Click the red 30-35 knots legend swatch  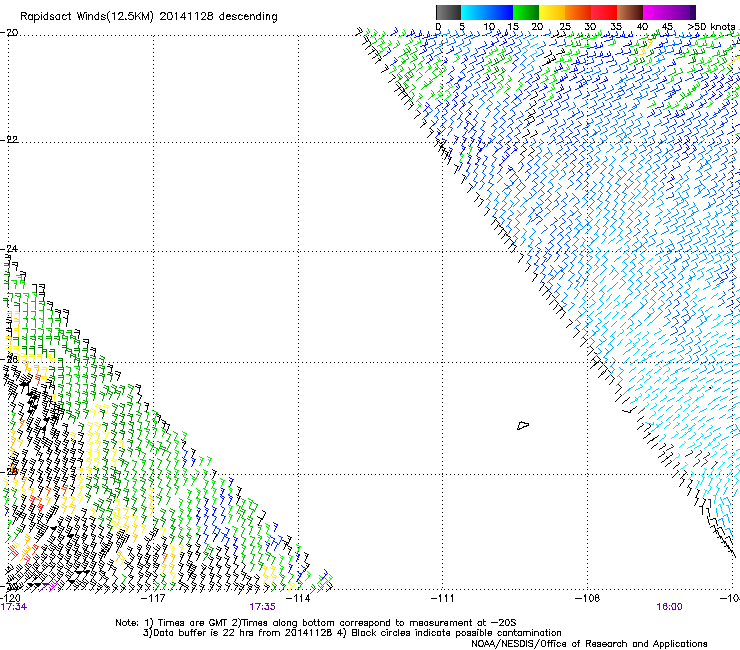coord(604,12)
